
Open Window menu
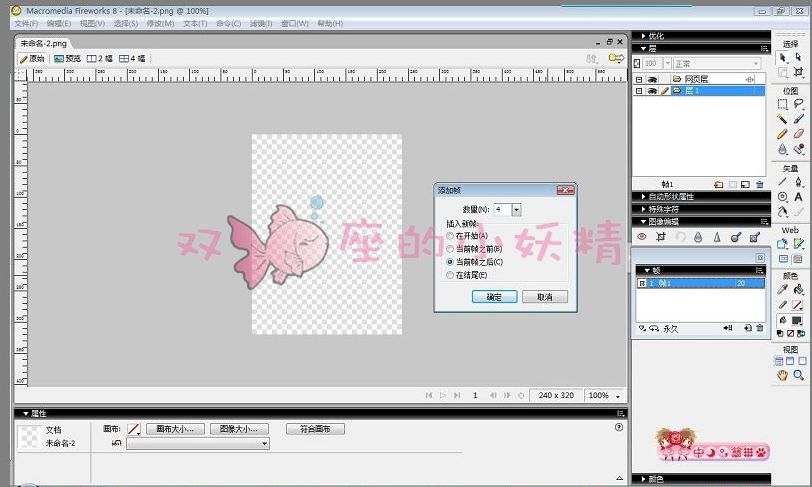click(295, 23)
